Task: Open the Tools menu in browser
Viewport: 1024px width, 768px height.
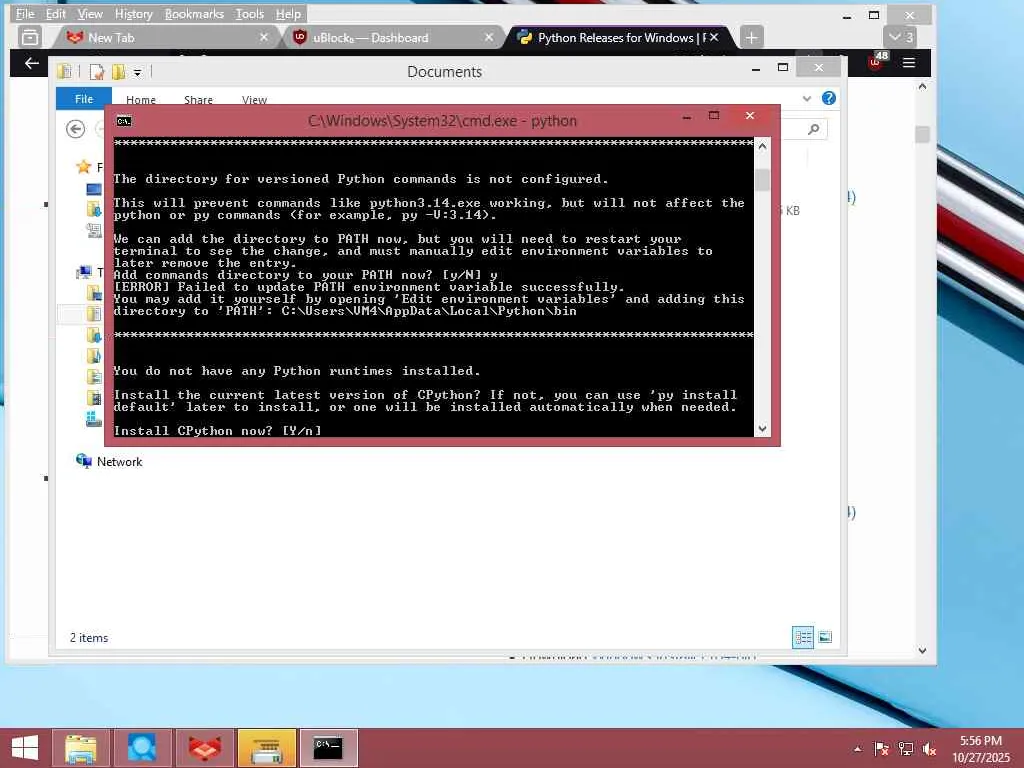Action: click(249, 14)
